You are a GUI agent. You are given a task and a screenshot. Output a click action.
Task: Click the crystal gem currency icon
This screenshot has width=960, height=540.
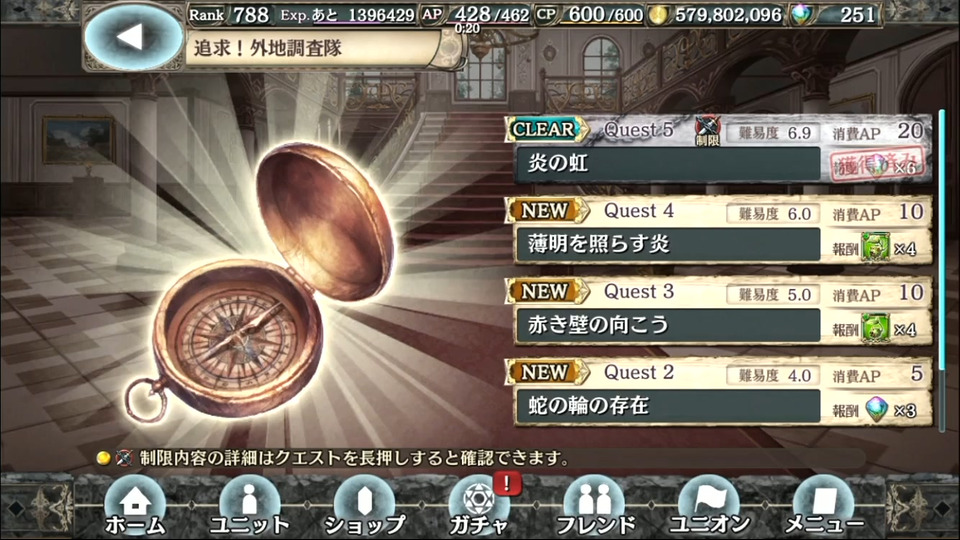tap(801, 15)
